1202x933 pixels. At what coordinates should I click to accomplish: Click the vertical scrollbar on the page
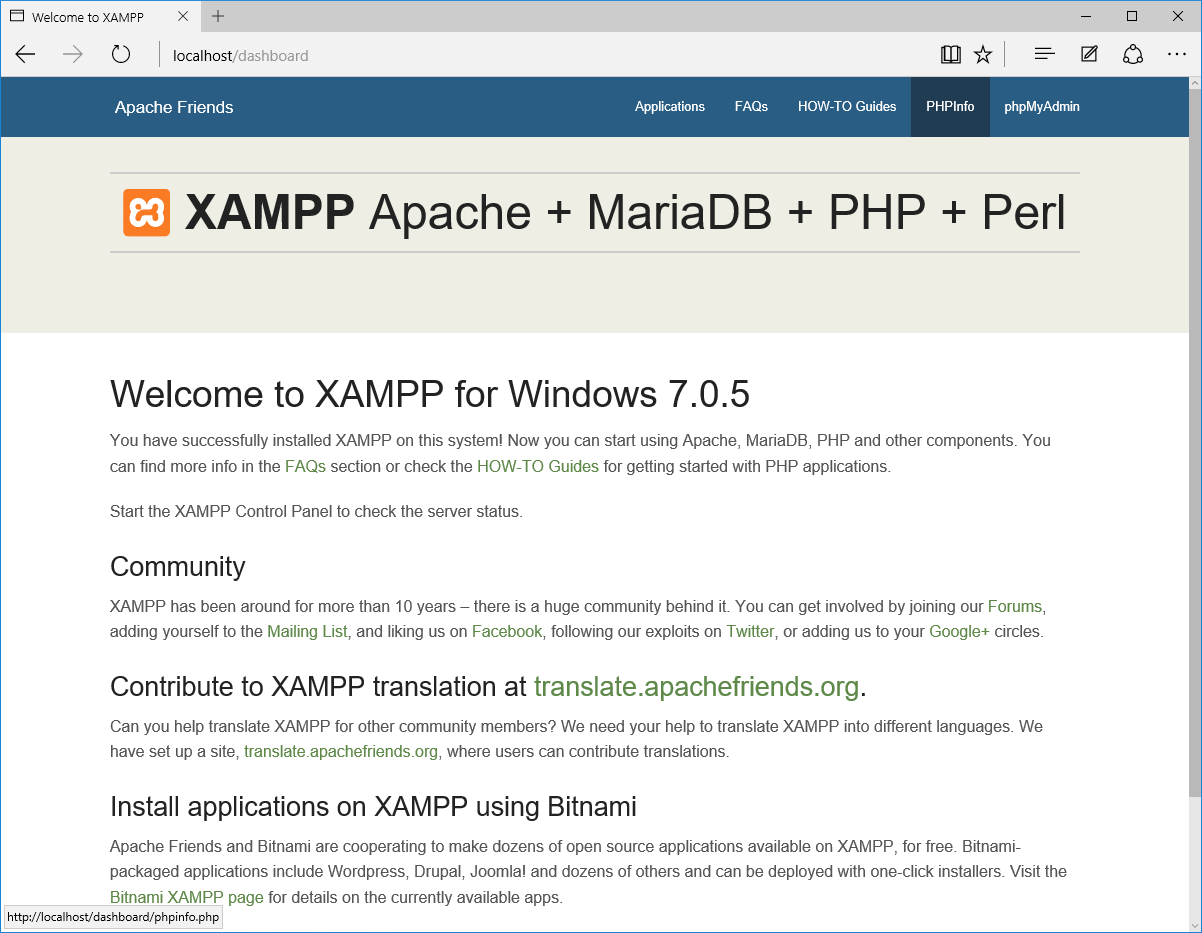(1194, 440)
